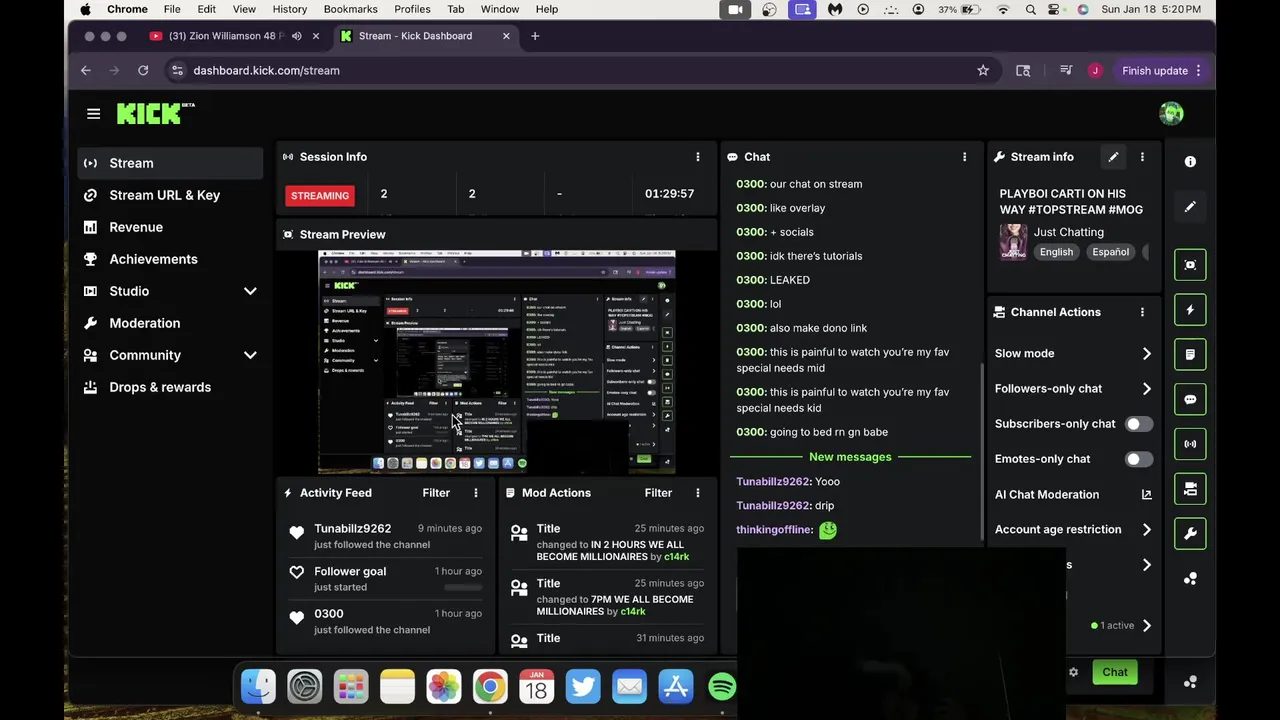
Task: Open Stream URL & Key page
Action: click(x=170, y=195)
